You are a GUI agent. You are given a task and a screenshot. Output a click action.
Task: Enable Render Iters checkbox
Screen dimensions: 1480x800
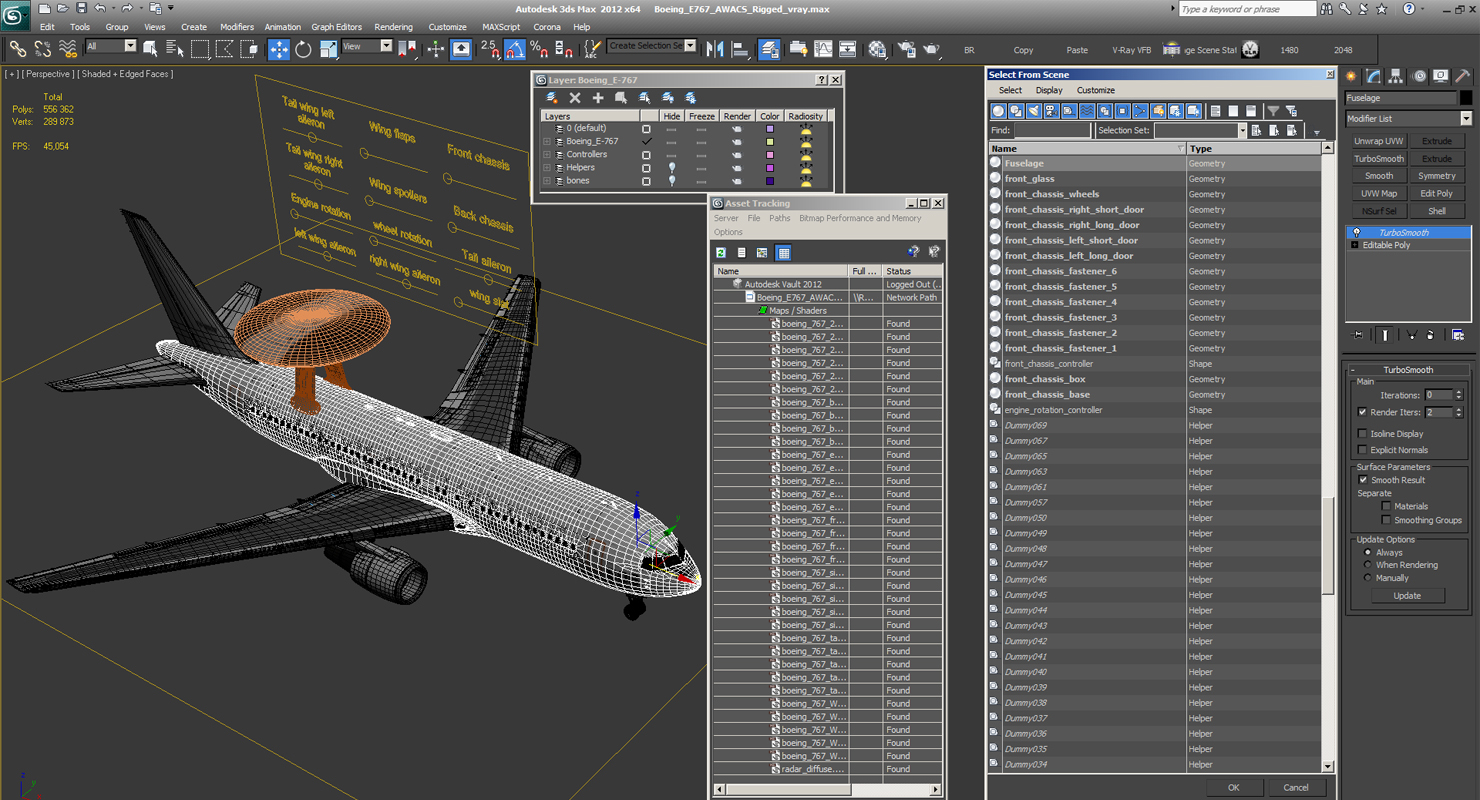(1363, 412)
